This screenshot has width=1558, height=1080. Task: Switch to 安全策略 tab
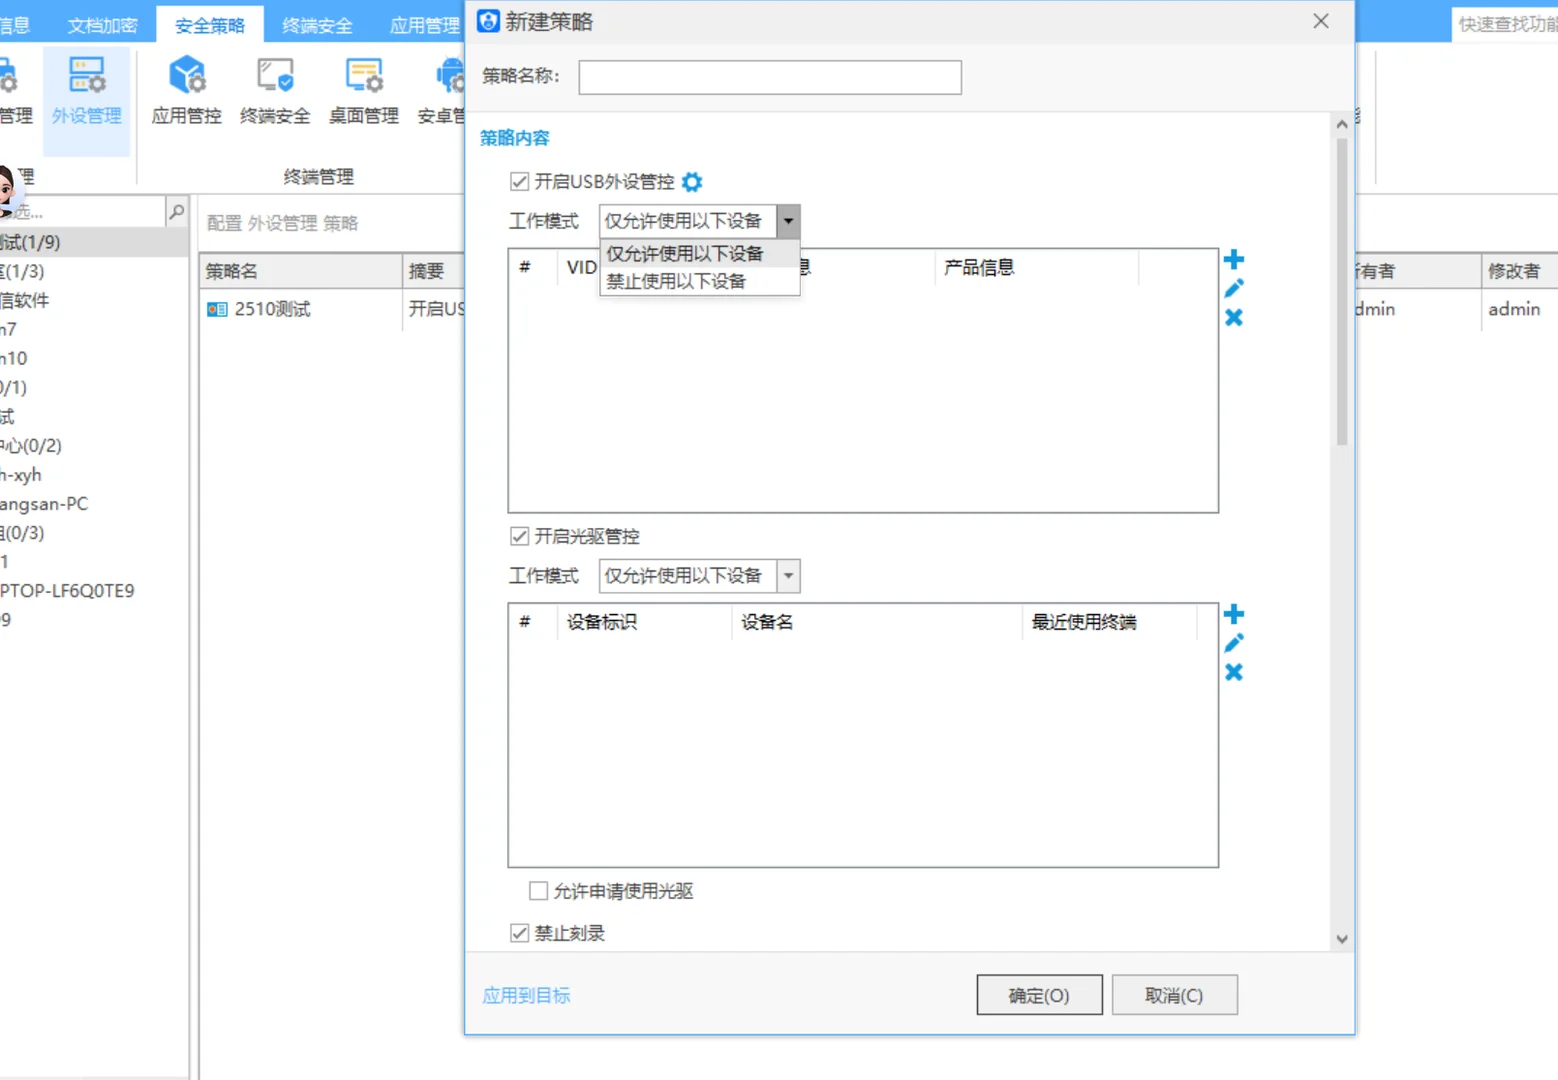[210, 25]
